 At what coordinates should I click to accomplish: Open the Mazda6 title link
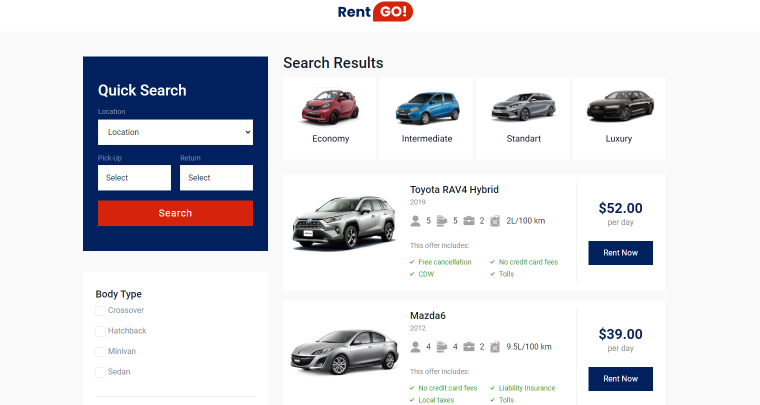tap(428, 315)
